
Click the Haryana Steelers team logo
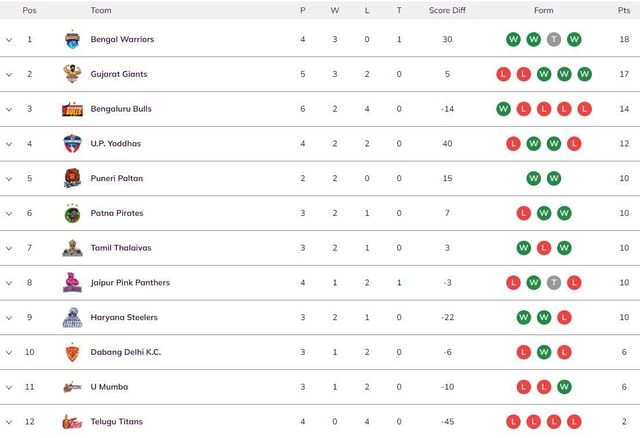tap(72, 318)
